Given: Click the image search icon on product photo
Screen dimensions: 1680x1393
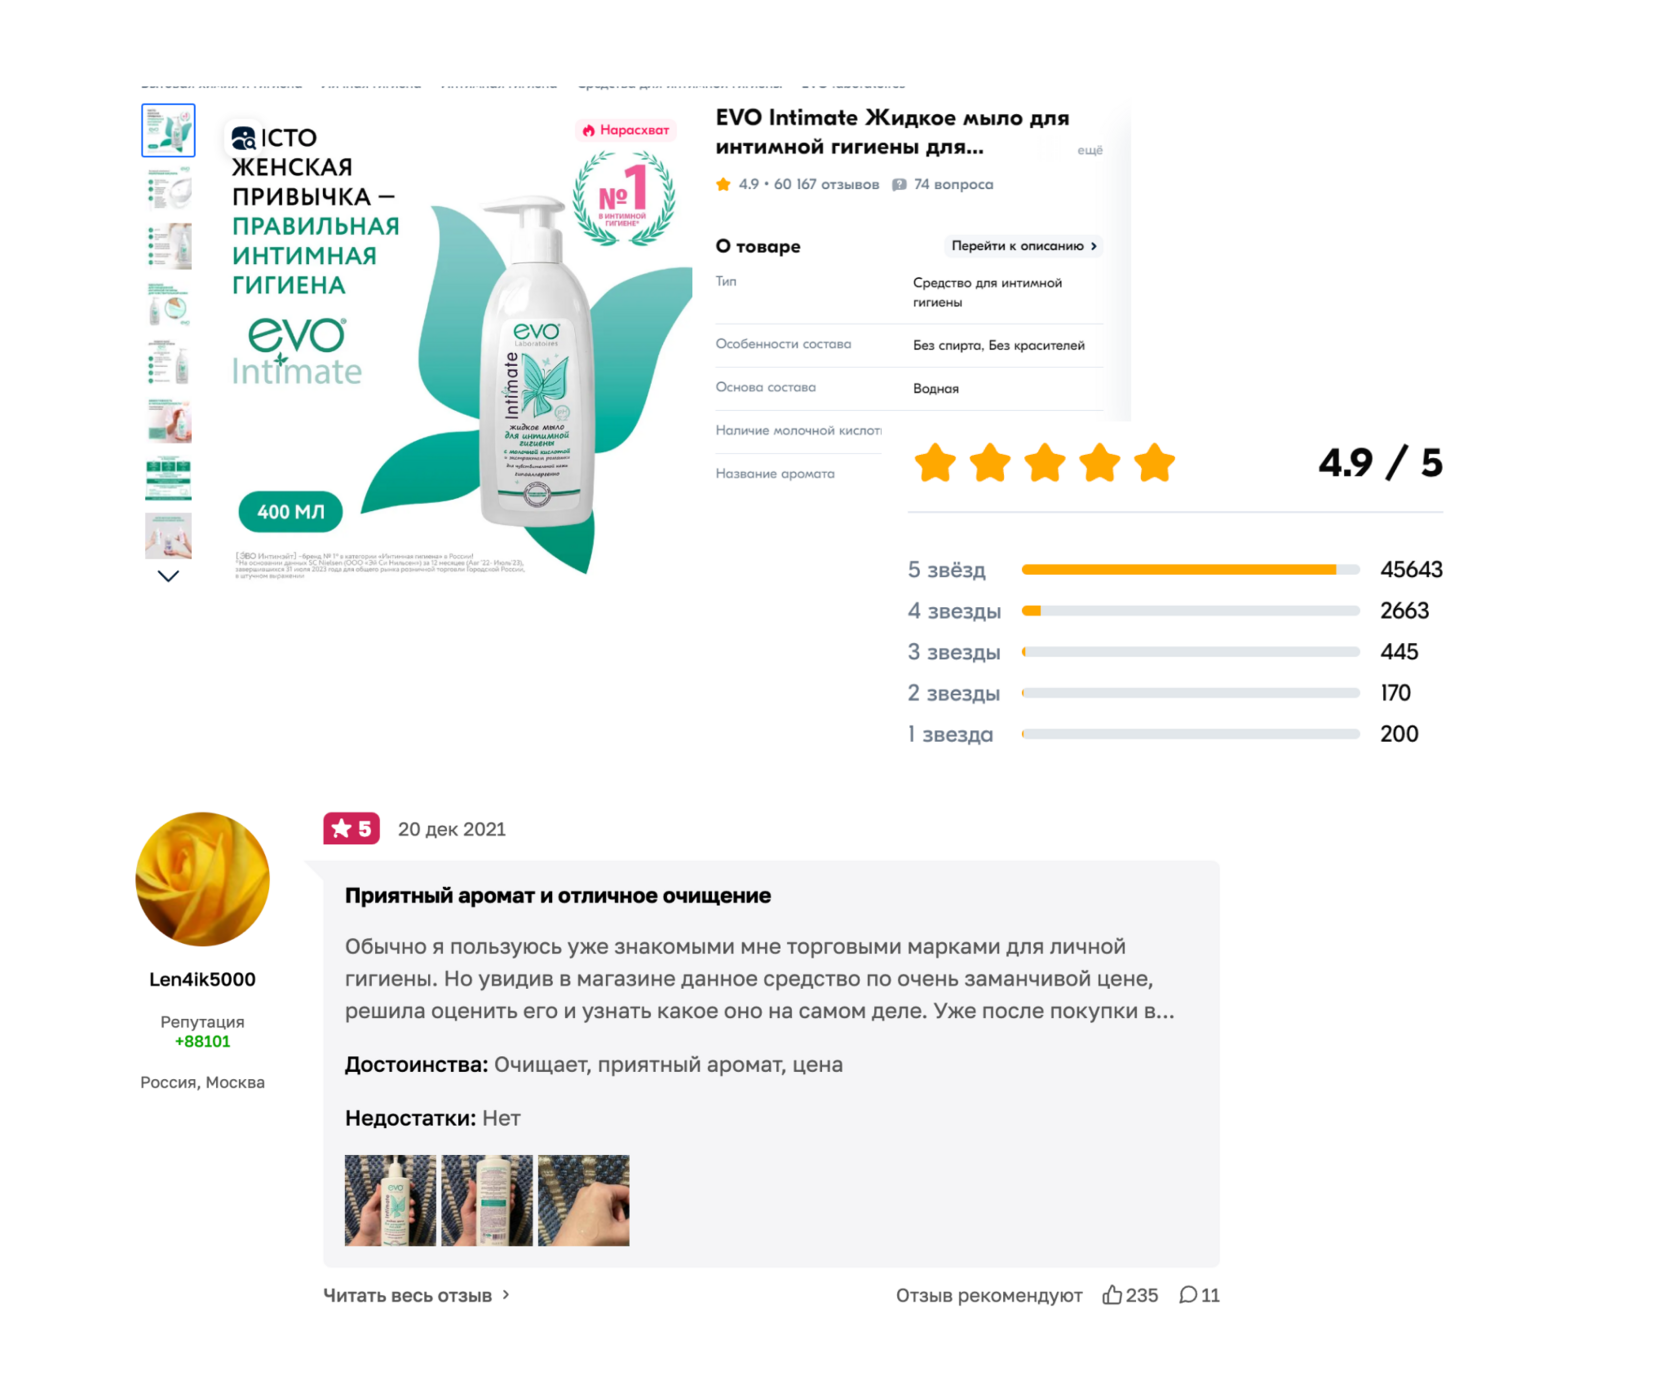Looking at the screenshot, I should pyautogui.click(x=244, y=138).
